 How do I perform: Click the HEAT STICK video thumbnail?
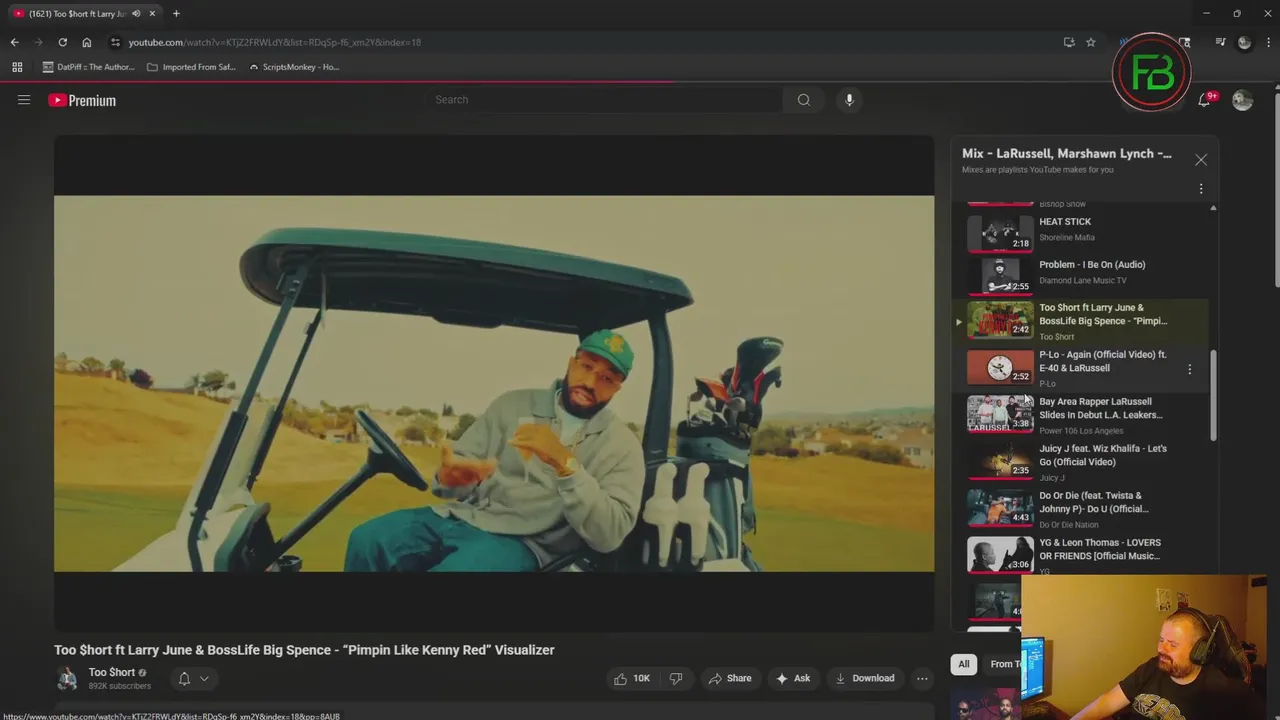[x=1000, y=232]
